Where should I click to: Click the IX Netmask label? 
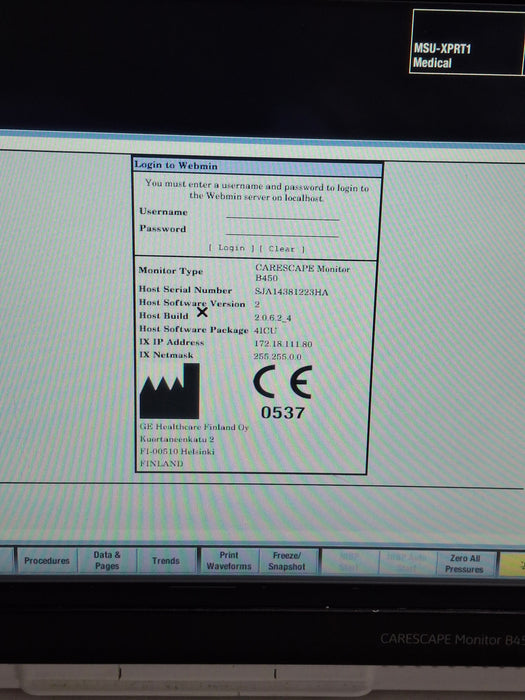coord(167,355)
